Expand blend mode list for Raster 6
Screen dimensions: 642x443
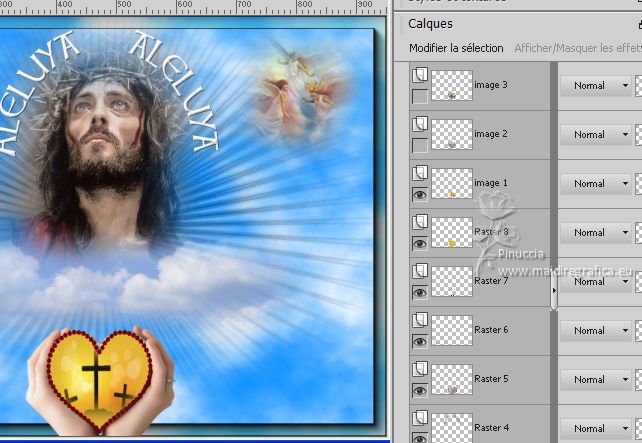596,330
